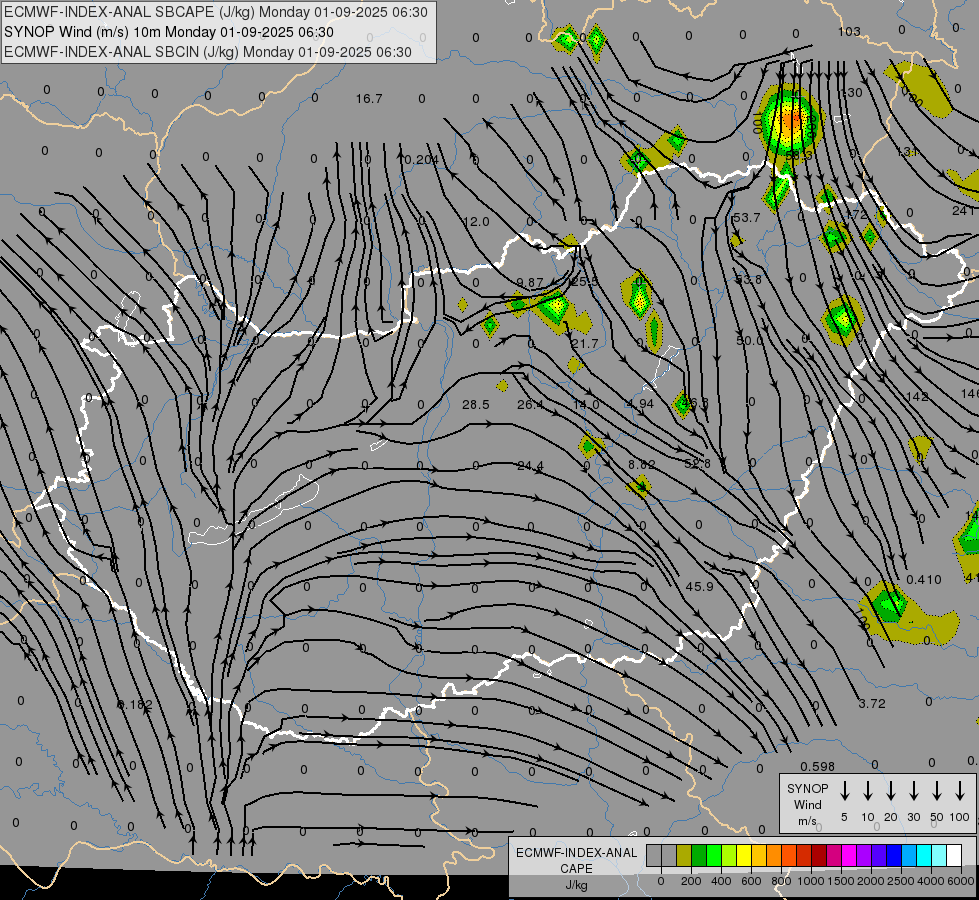Click the map value 4.94
The height and width of the screenshot is (900, 979).
(x=641, y=403)
